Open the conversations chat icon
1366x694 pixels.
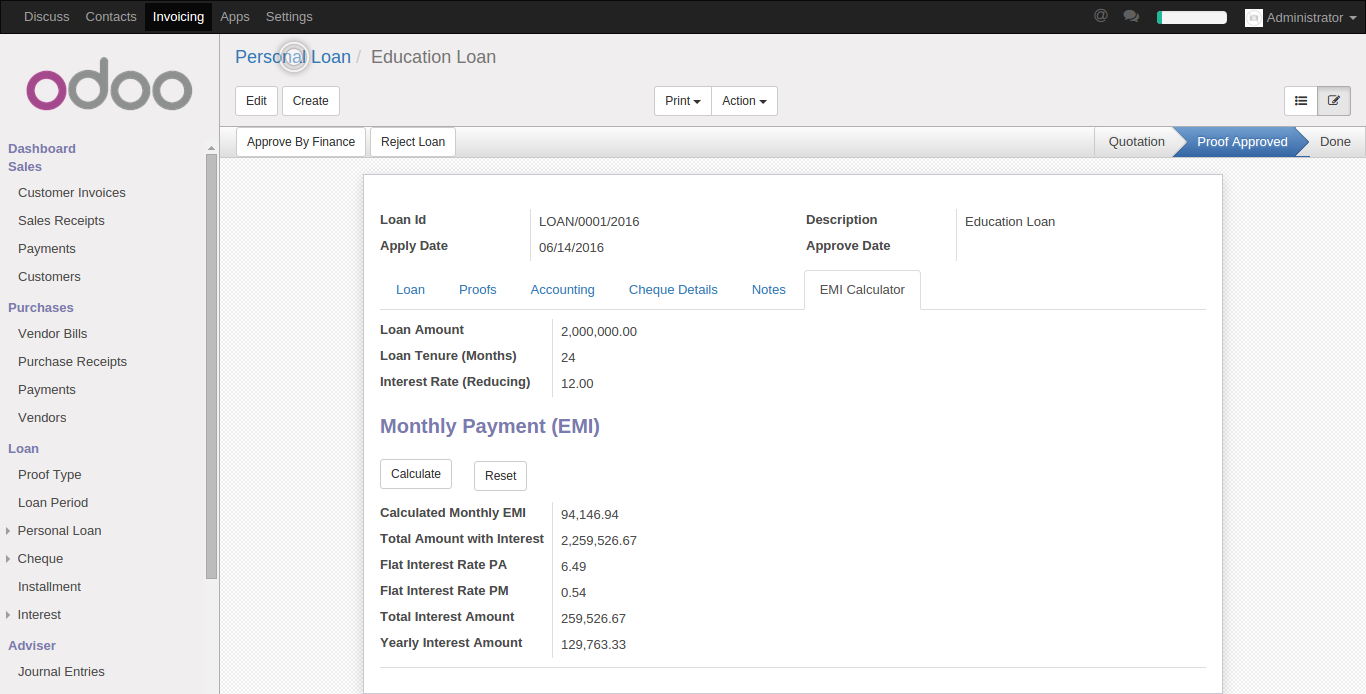(x=1131, y=16)
